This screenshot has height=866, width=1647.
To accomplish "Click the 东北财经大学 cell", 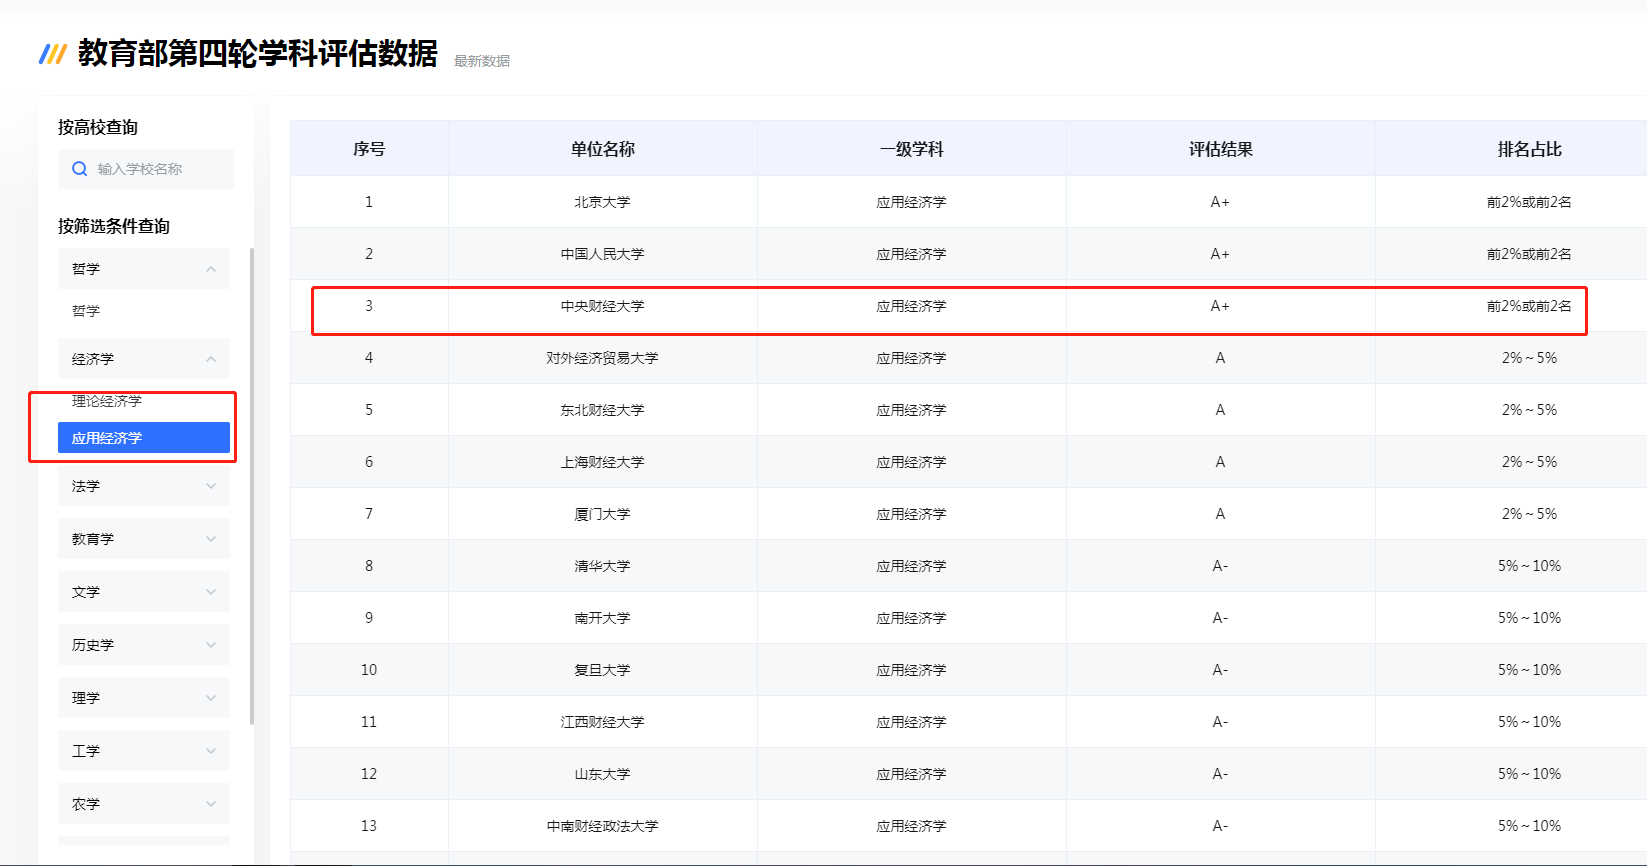I will pyautogui.click(x=603, y=410).
